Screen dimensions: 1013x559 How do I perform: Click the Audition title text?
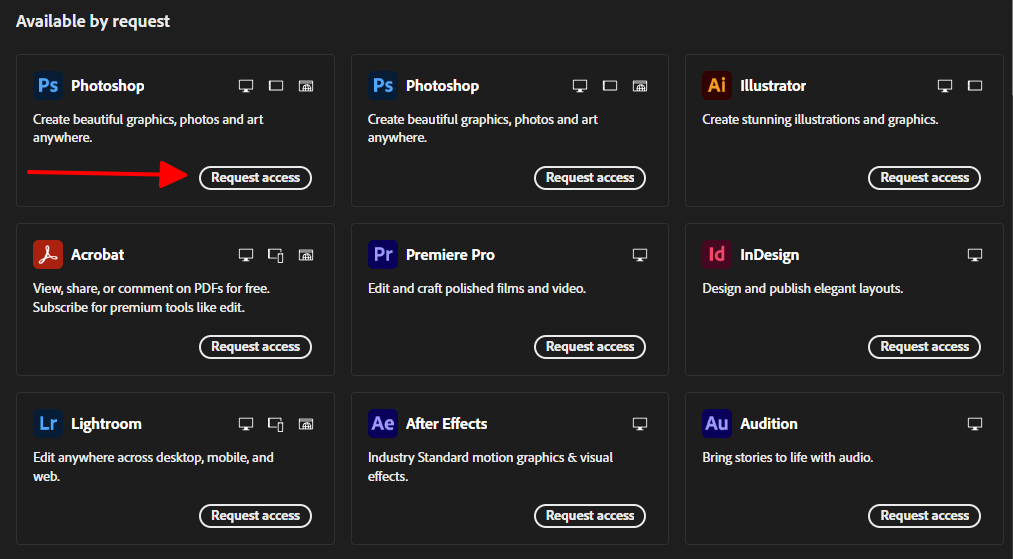tap(769, 424)
